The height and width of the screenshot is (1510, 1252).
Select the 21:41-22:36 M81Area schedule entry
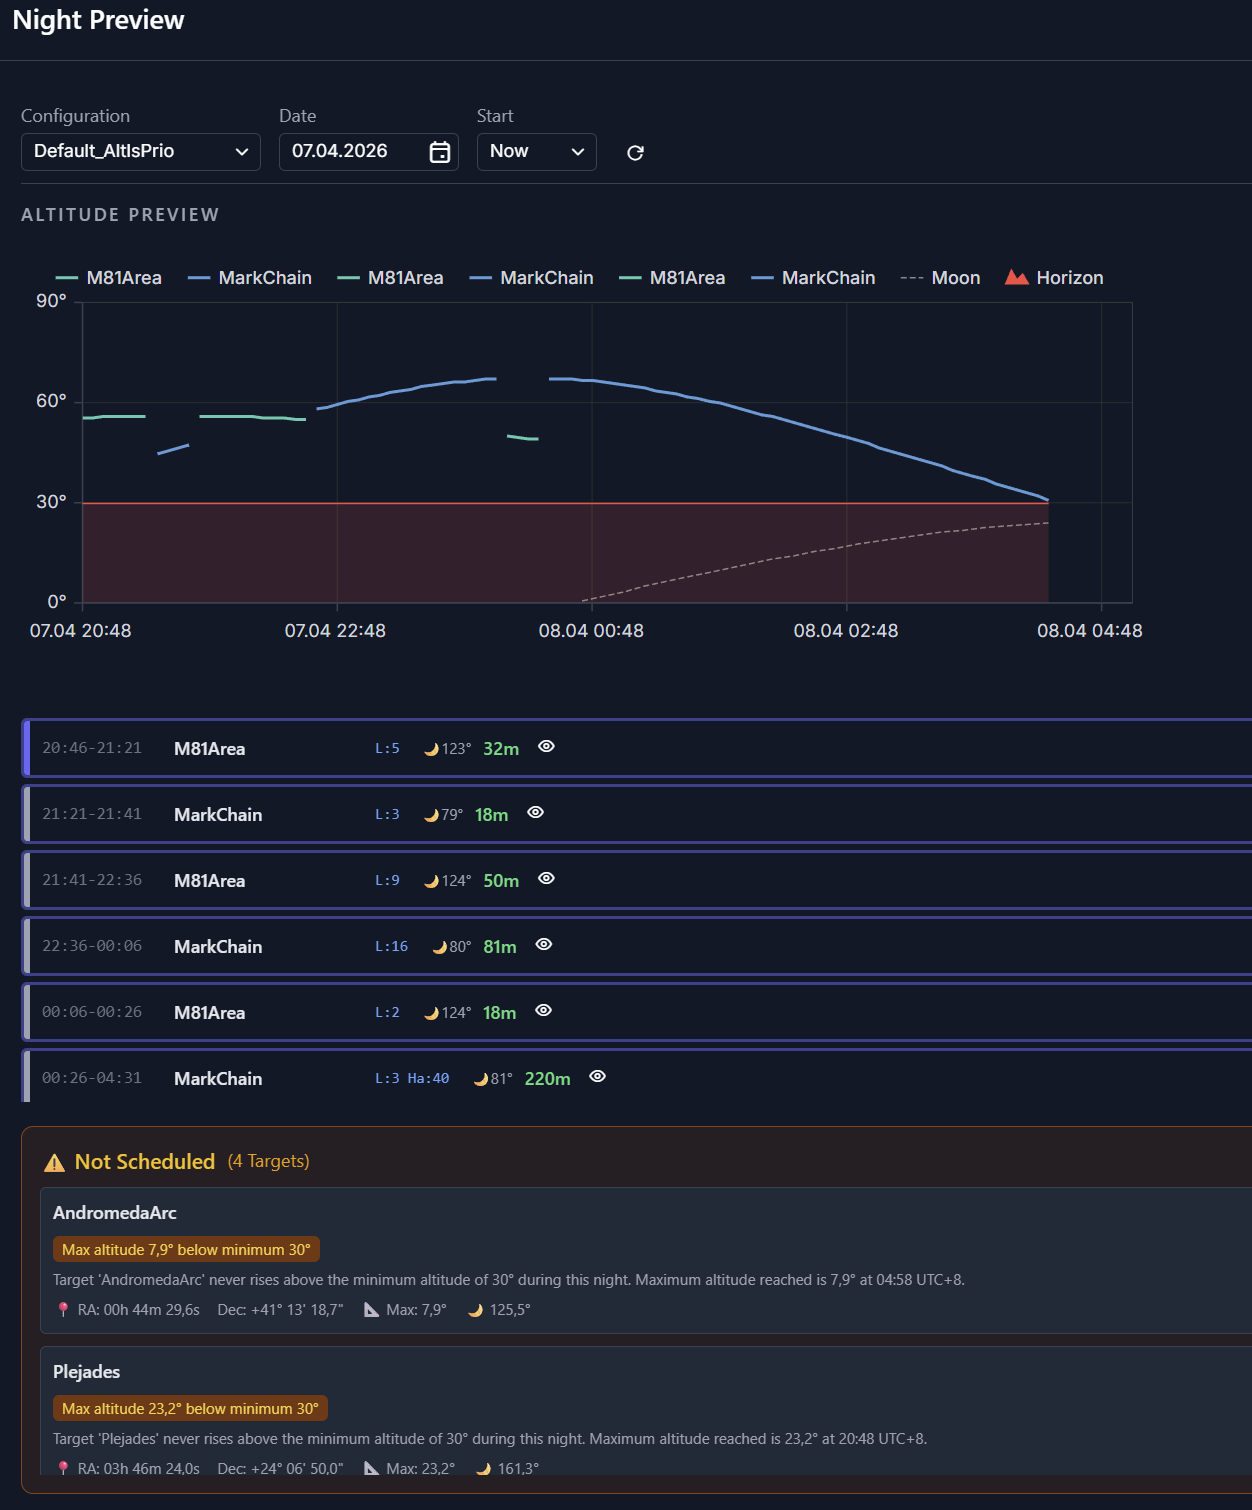click(x=209, y=881)
